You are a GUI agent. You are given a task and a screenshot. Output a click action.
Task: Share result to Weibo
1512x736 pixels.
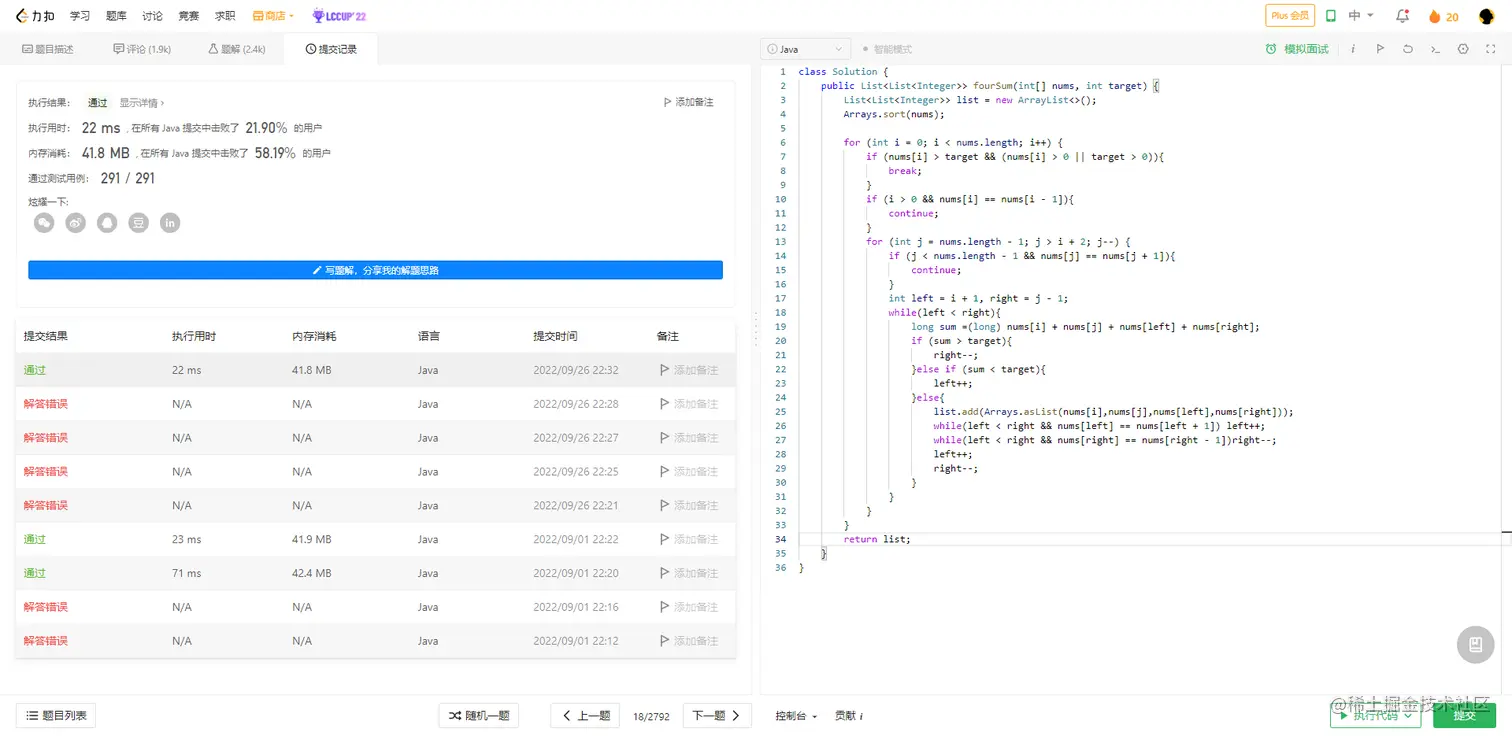click(x=76, y=223)
